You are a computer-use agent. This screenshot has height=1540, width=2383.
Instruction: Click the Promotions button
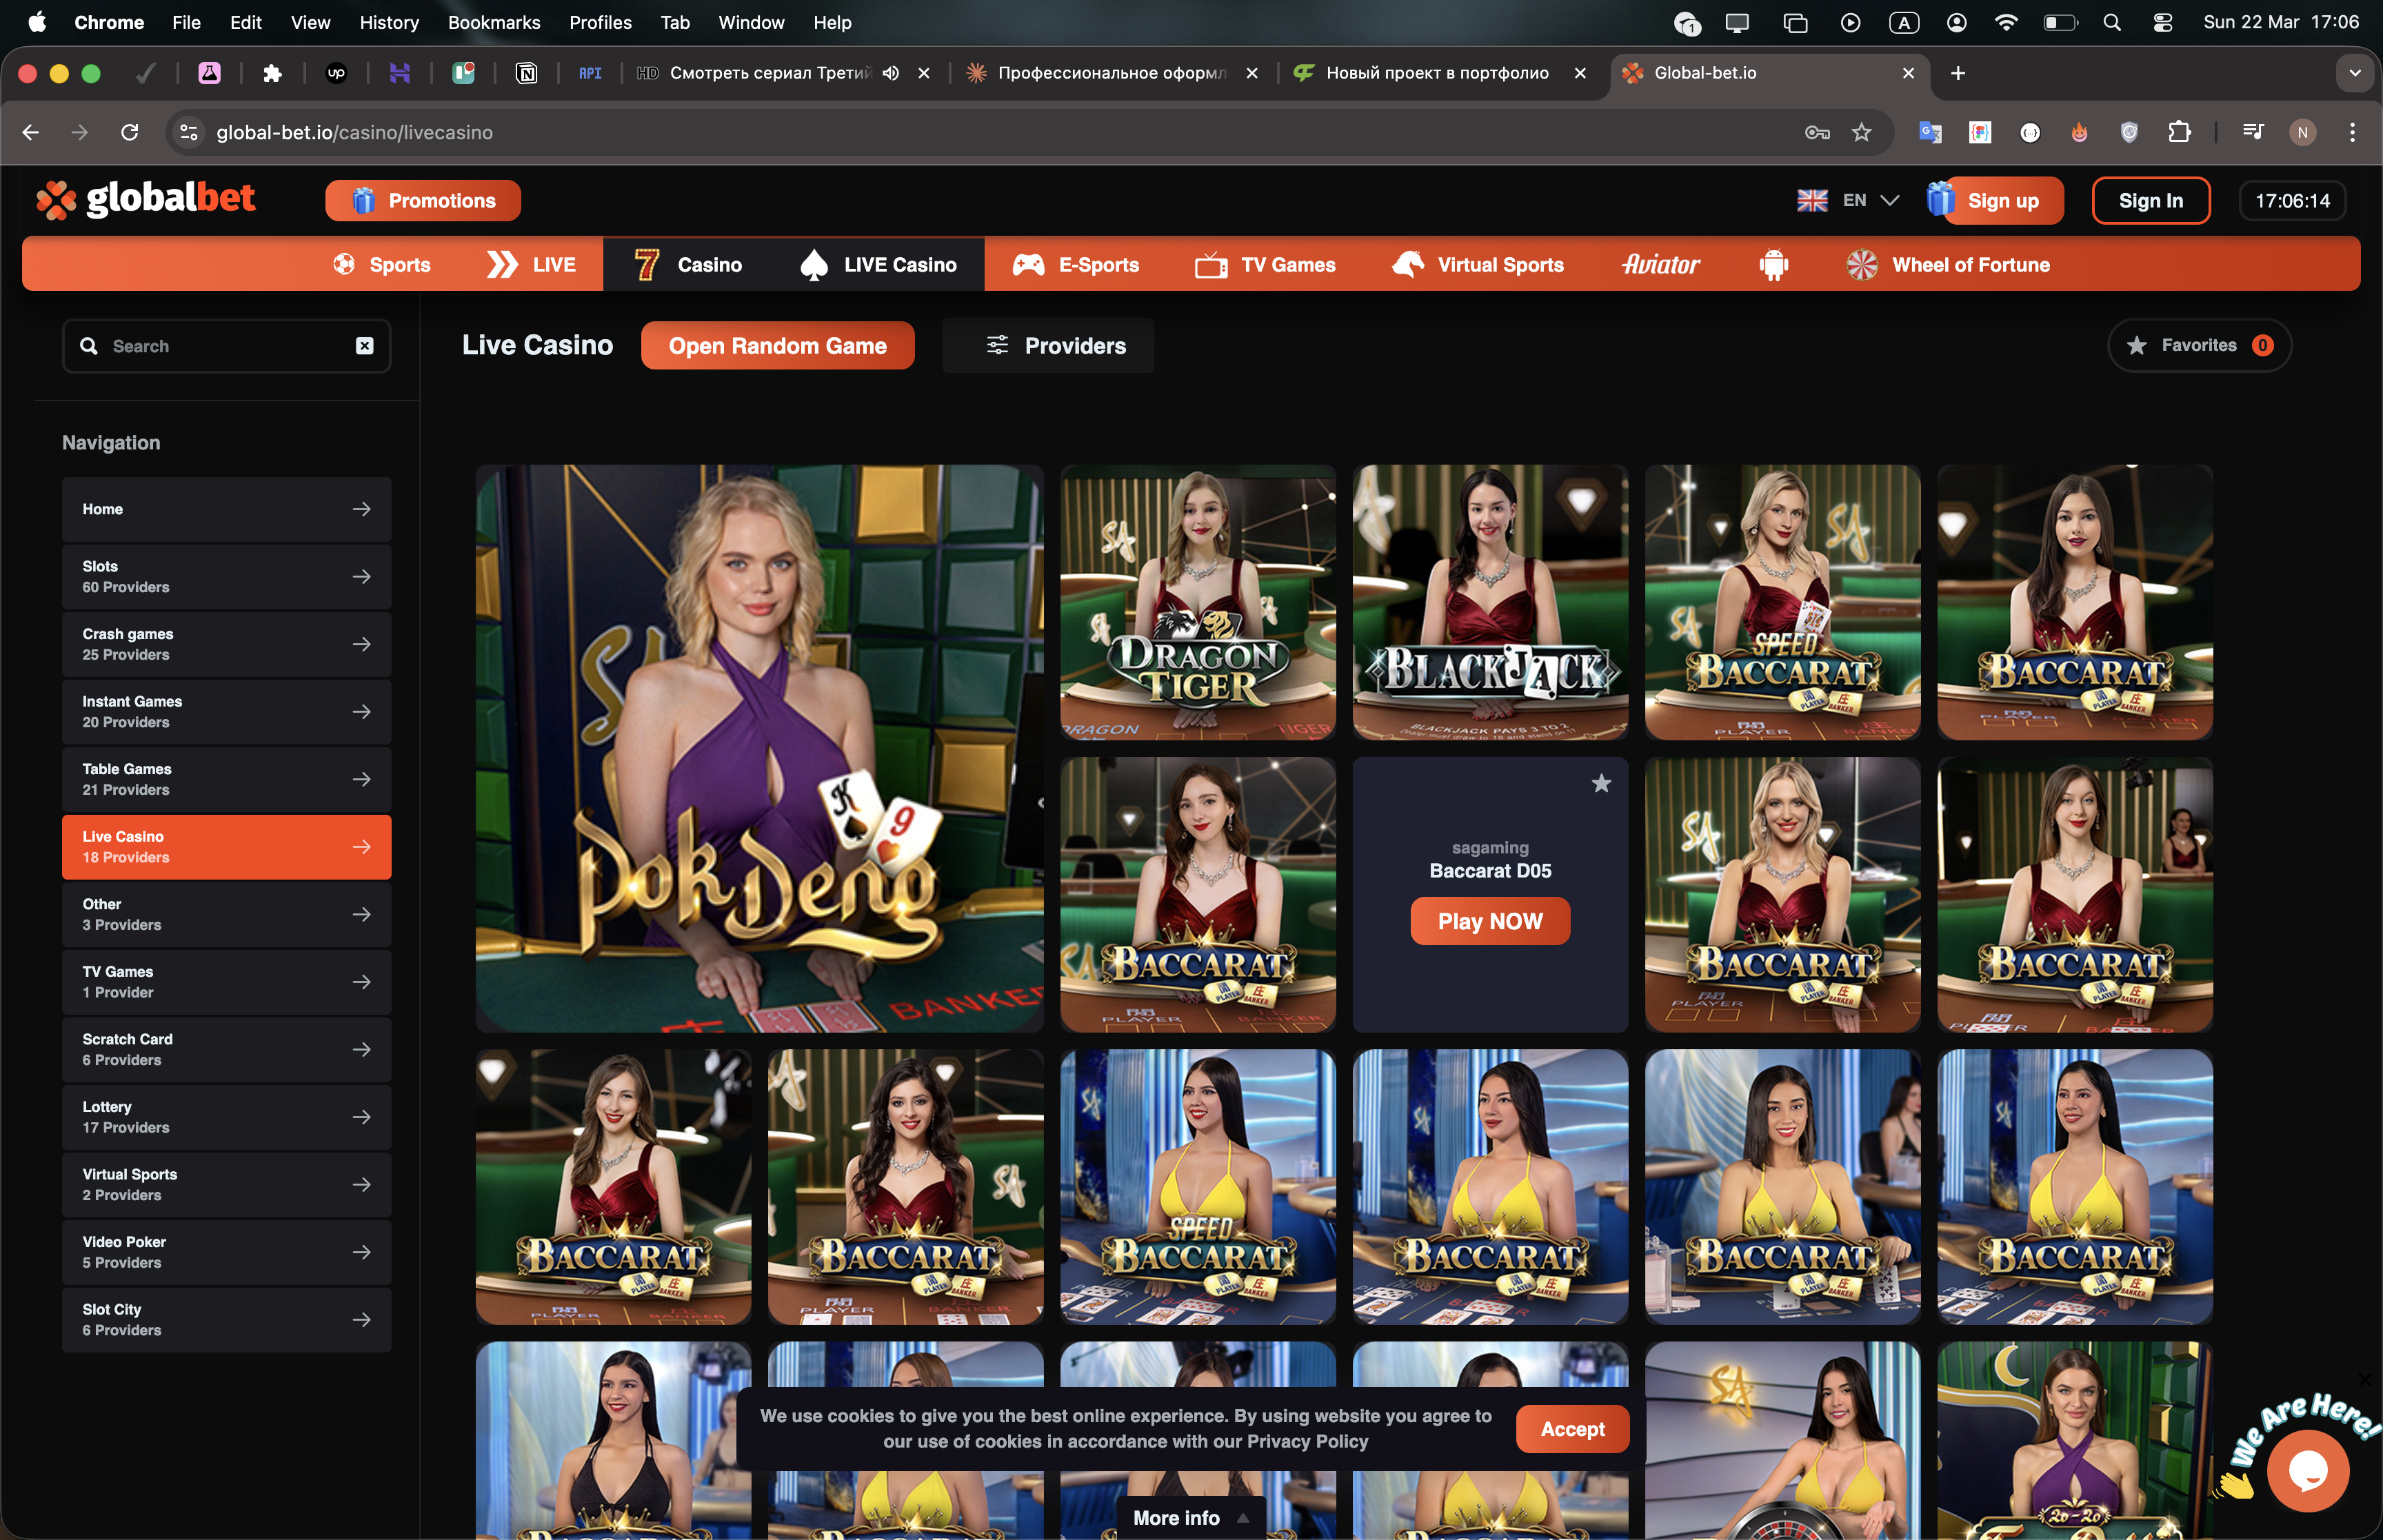(x=423, y=201)
